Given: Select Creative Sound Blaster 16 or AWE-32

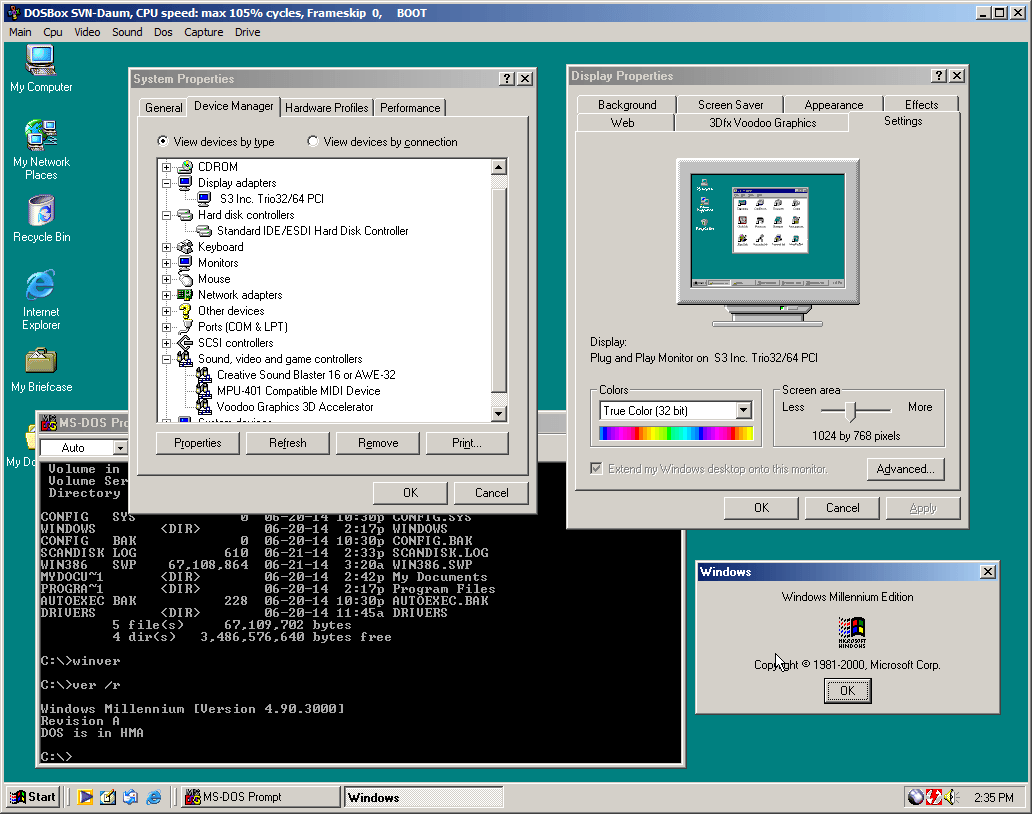Looking at the screenshot, I should tap(306, 375).
